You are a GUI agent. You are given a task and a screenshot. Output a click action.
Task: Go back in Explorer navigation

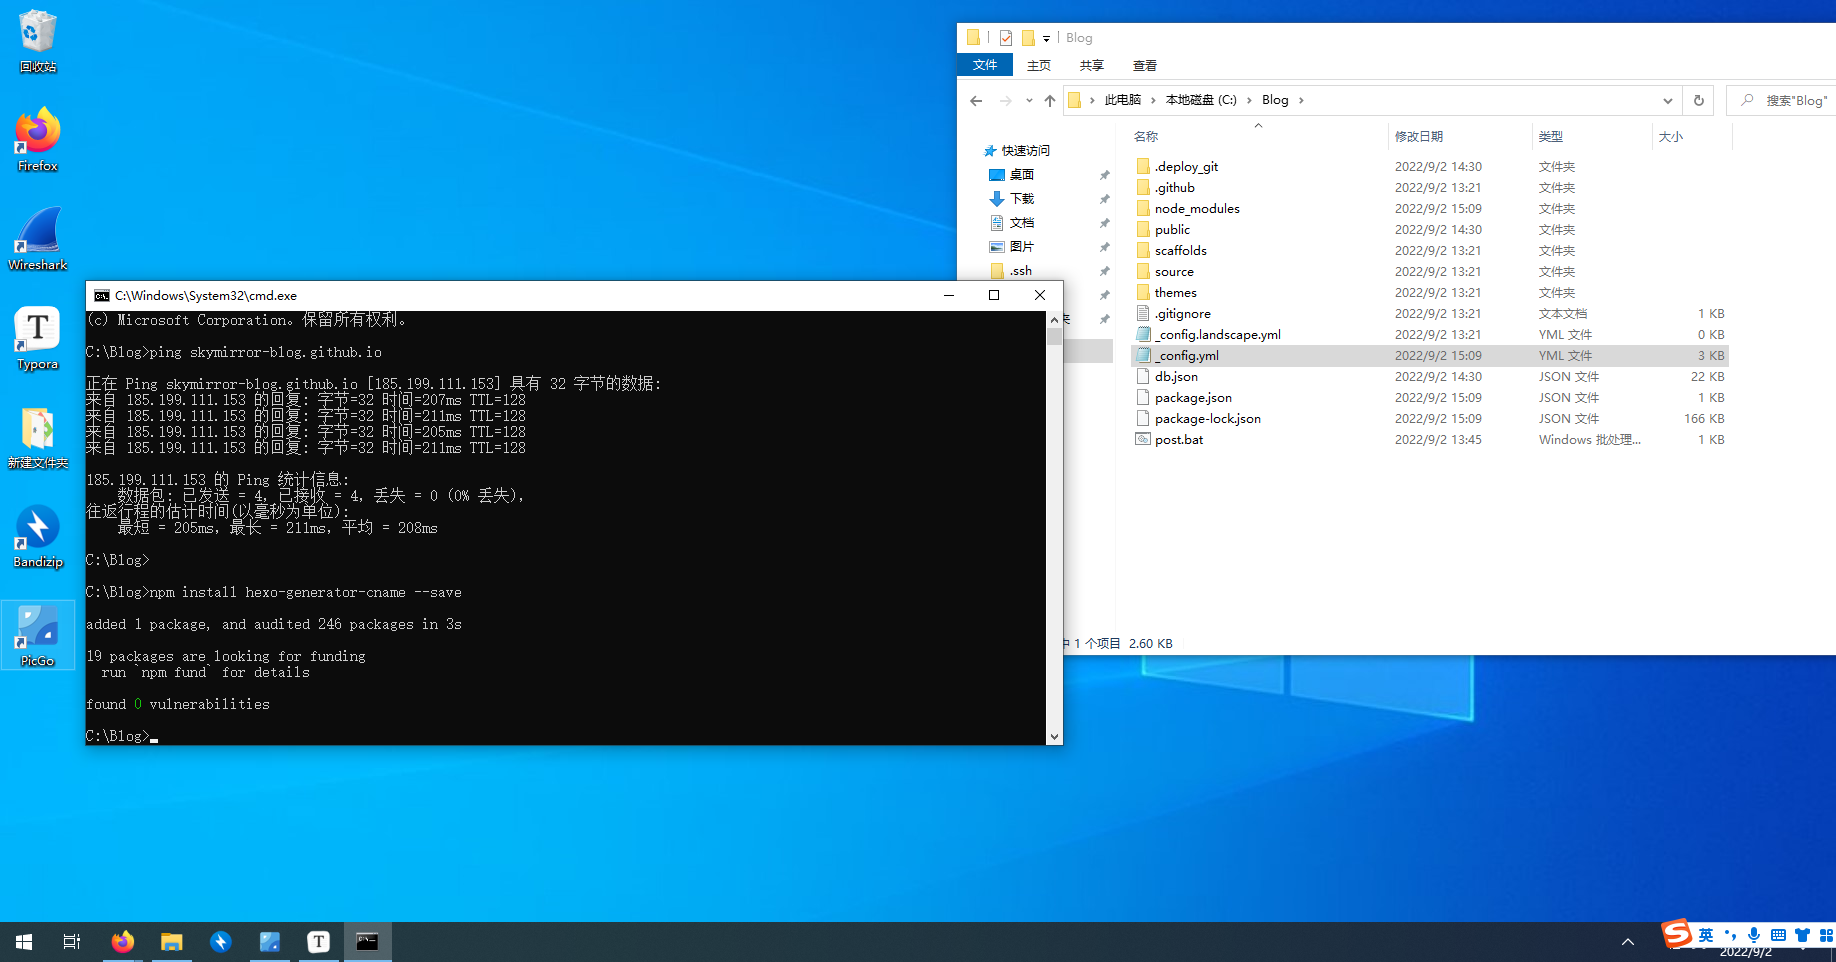[x=976, y=100]
